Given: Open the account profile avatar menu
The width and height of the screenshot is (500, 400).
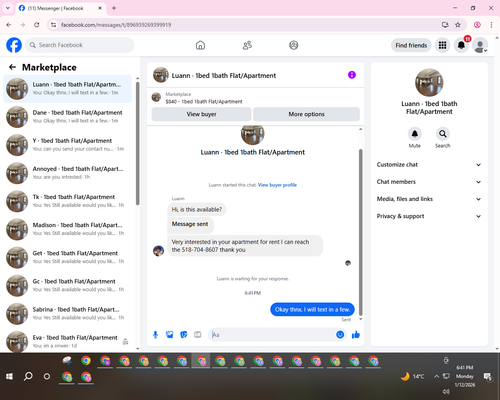Looking at the screenshot, I should pos(480,45).
